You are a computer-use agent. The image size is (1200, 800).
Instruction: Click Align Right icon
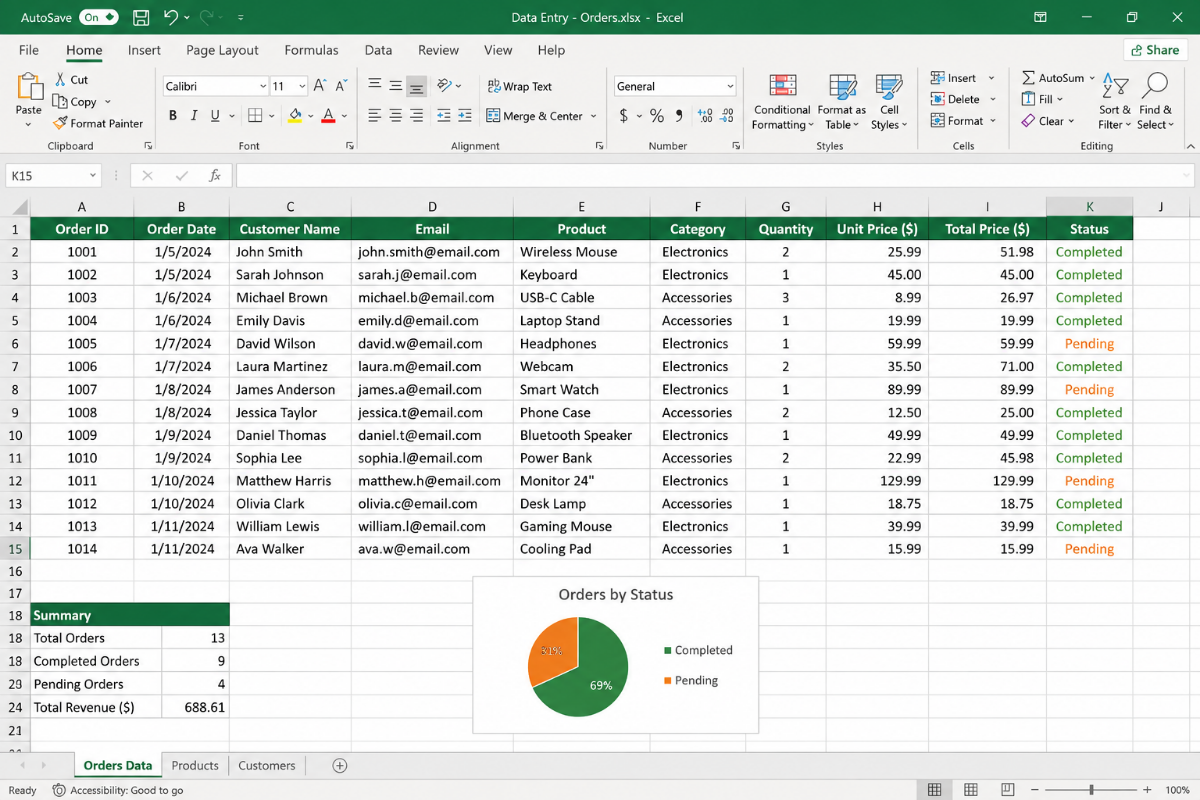click(x=418, y=116)
